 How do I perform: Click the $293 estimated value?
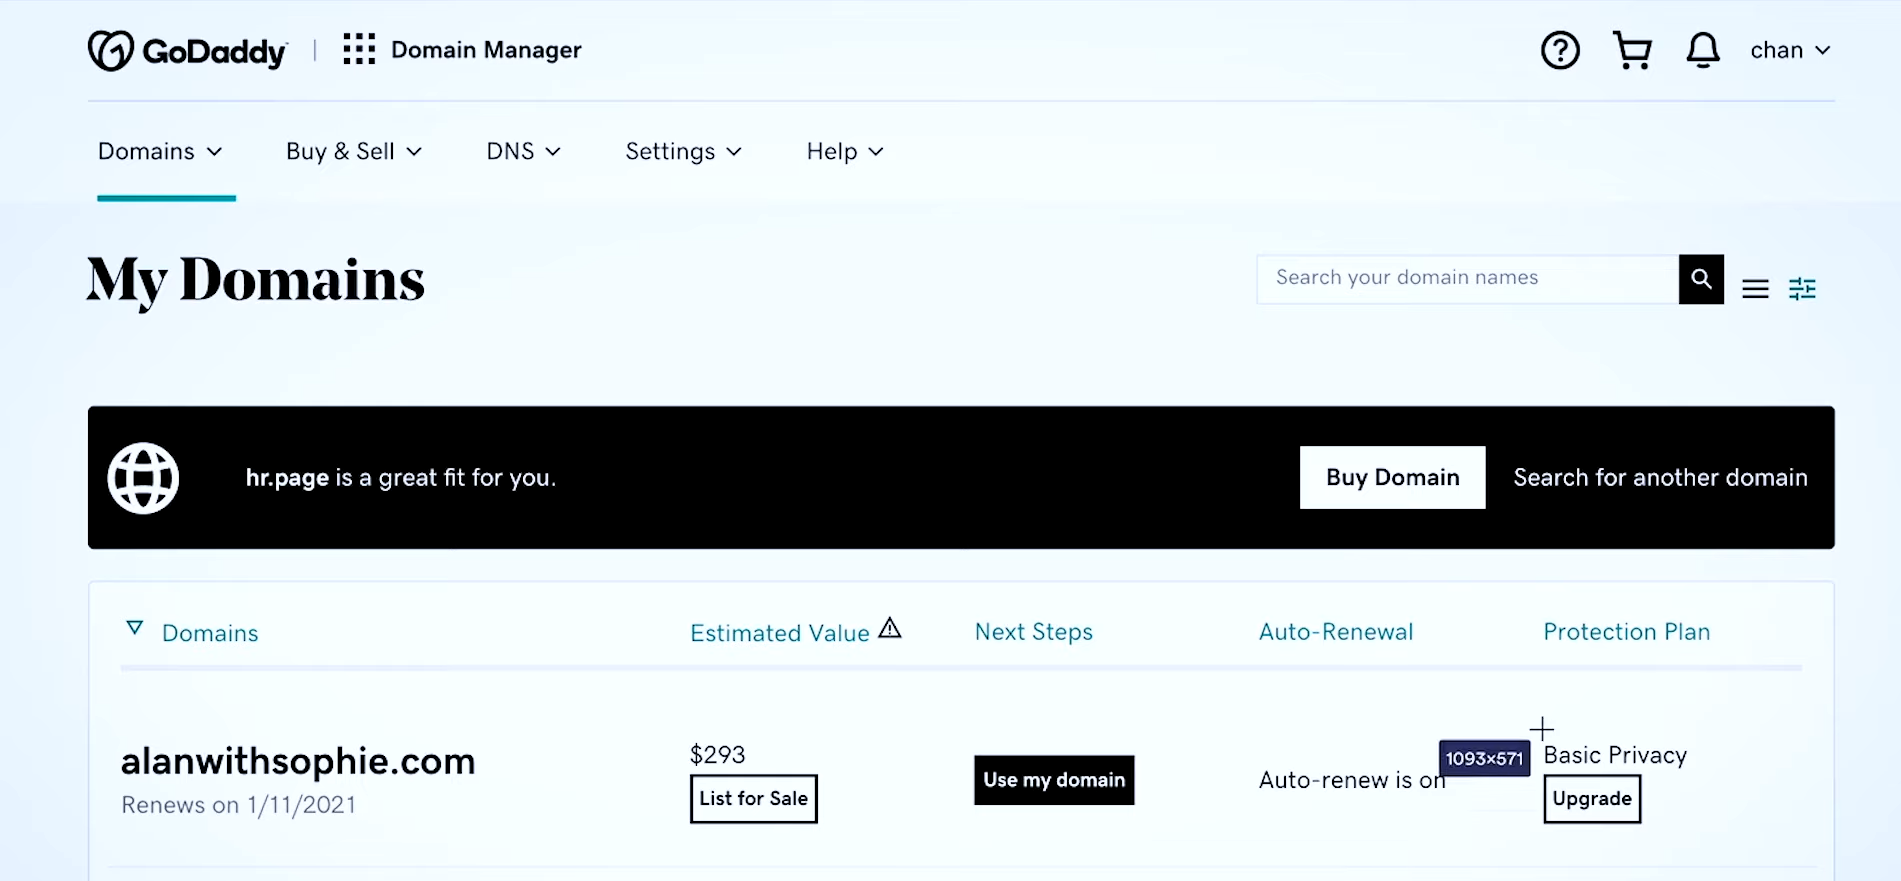718,754
